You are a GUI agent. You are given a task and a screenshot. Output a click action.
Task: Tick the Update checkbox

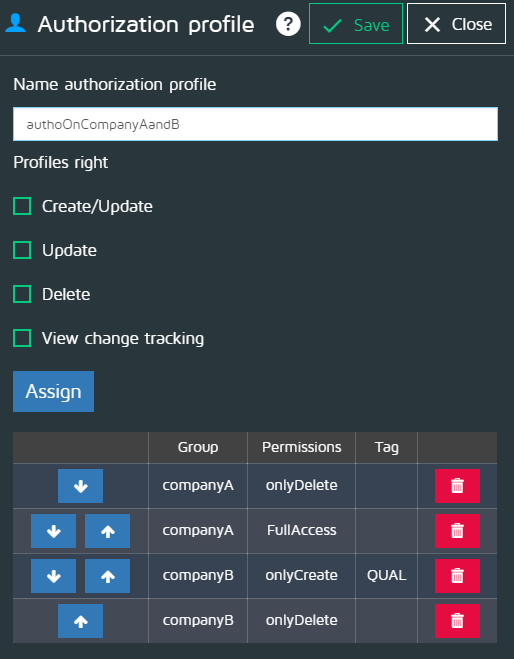[x=22, y=250]
